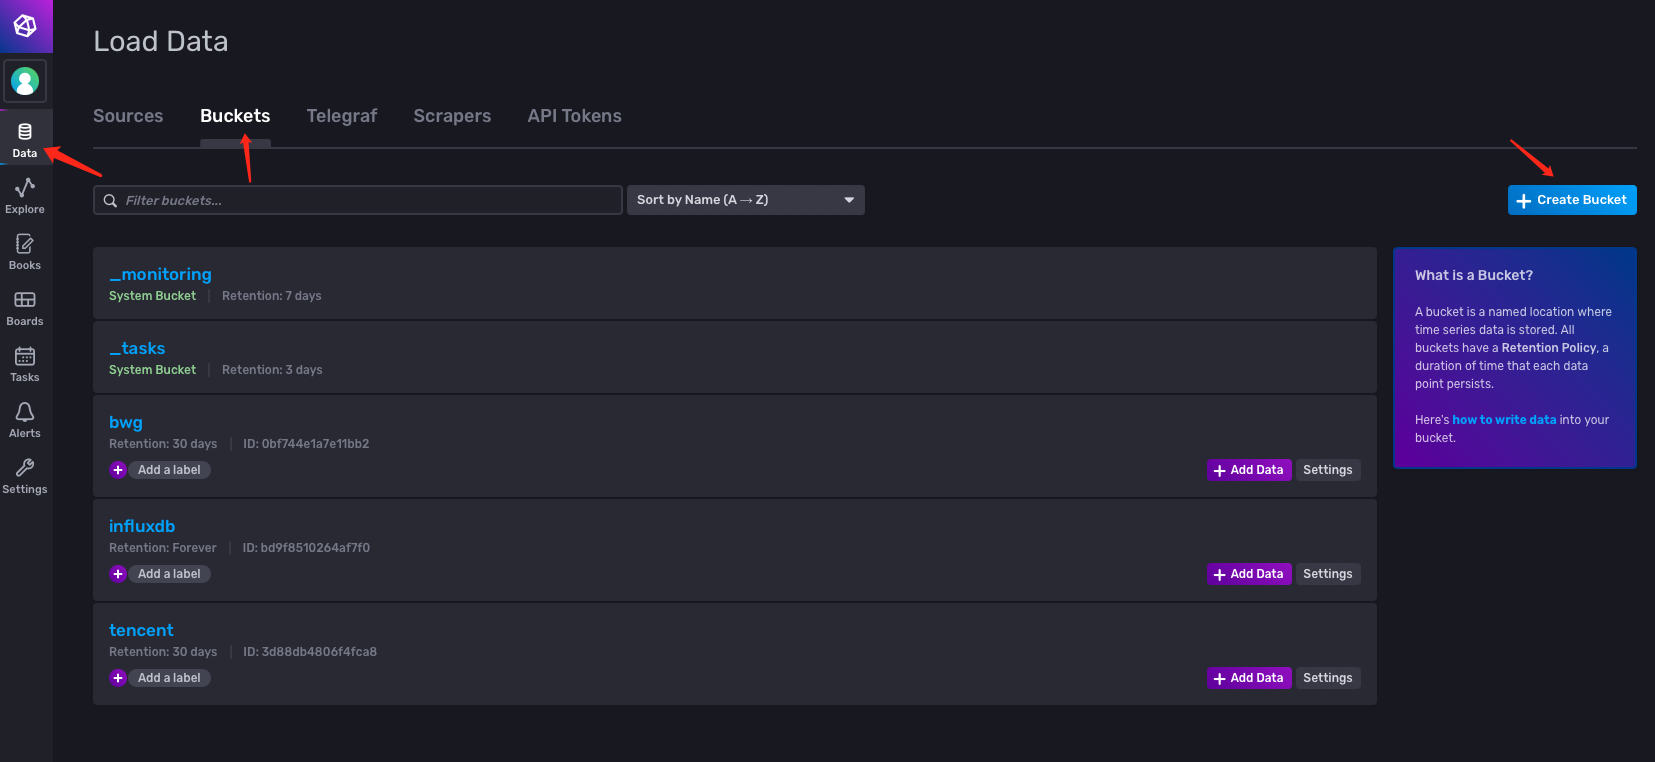
Task: Click the Create Bucket button
Action: [x=1572, y=200]
